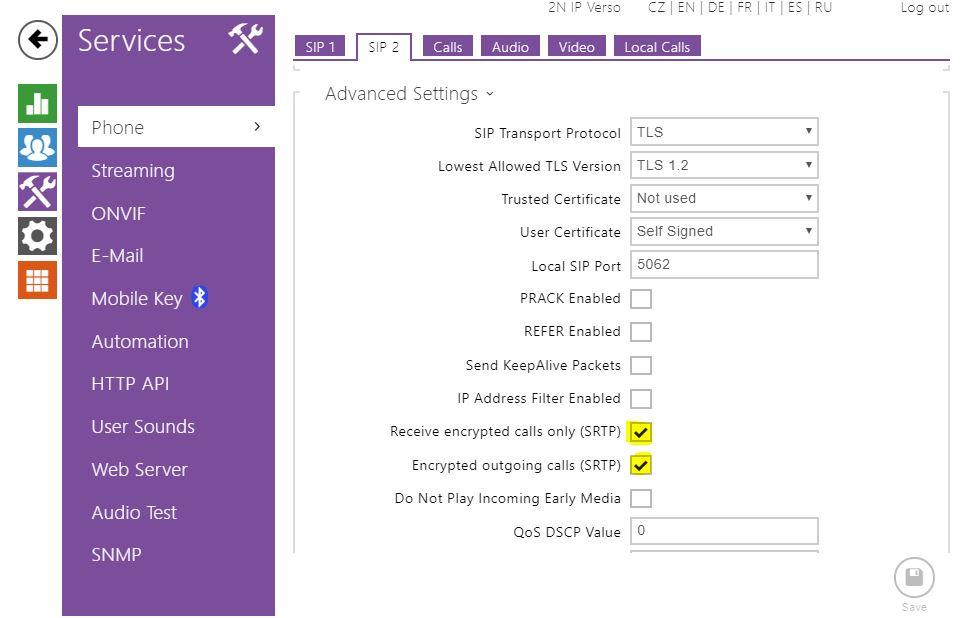This screenshot has height=618, width=974.
Task: Open the green Status chart icon
Action: [x=37, y=103]
